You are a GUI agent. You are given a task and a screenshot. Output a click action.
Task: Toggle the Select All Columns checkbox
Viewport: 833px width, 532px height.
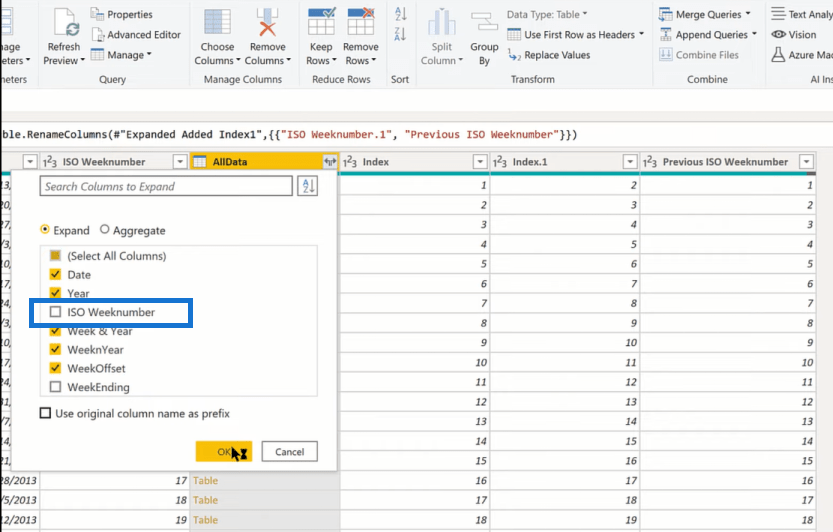(x=55, y=256)
